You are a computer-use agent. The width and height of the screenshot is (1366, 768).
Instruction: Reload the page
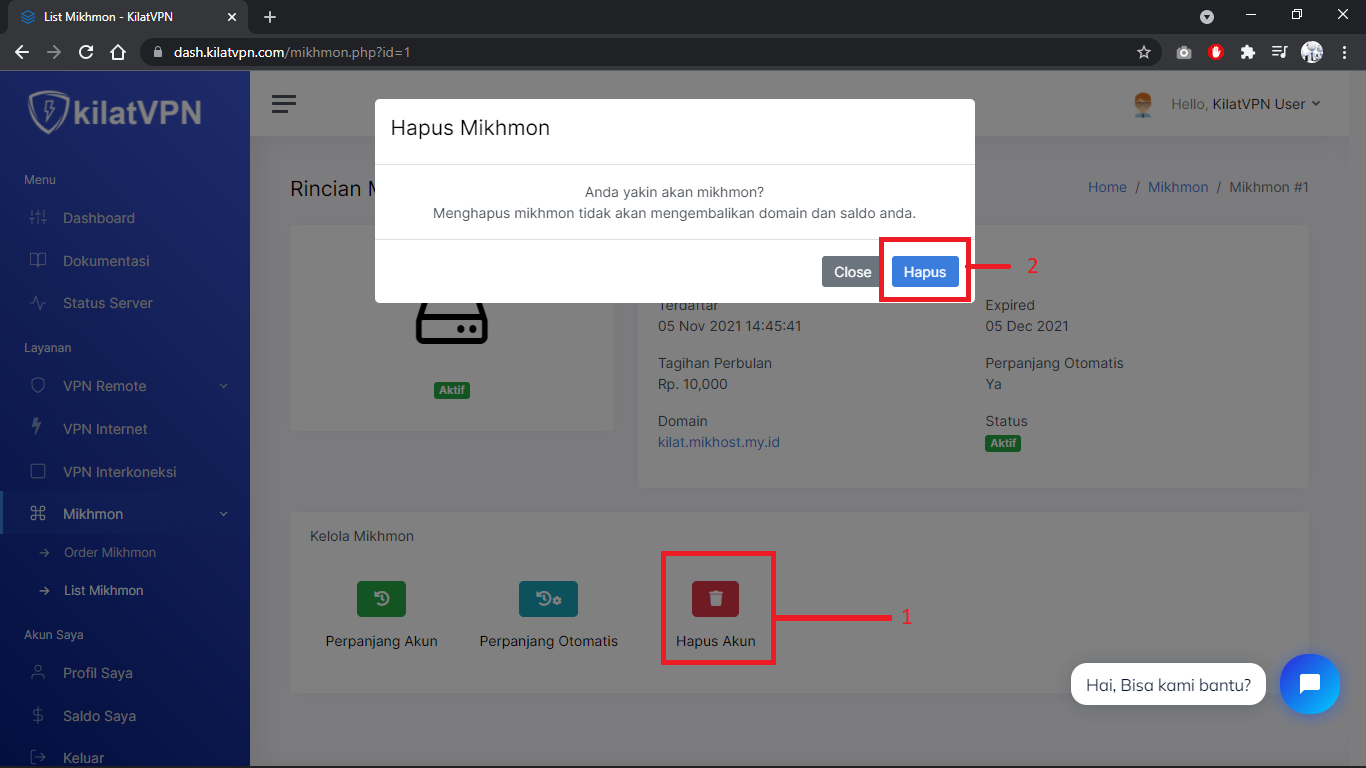(x=86, y=52)
